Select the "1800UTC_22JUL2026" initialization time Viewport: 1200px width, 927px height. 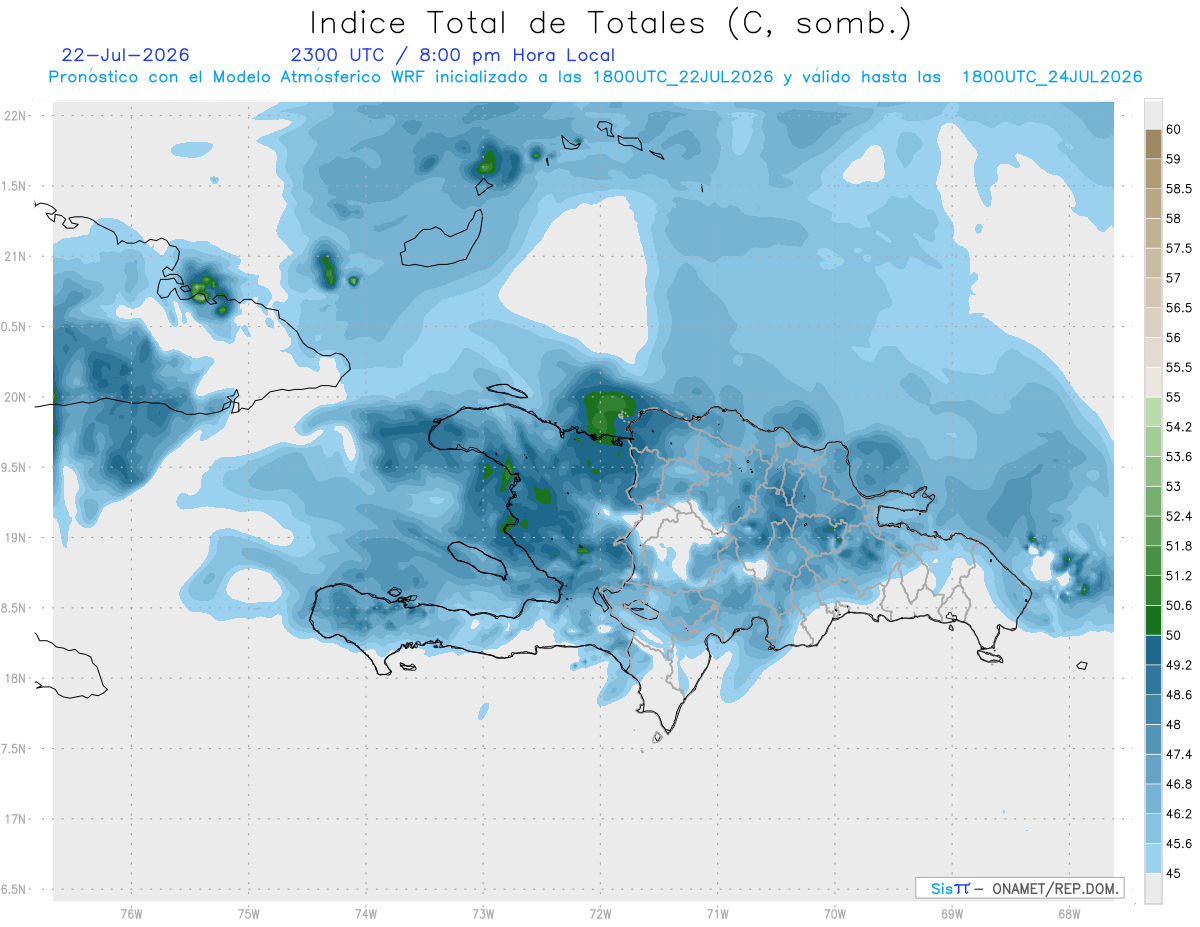point(683,77)
